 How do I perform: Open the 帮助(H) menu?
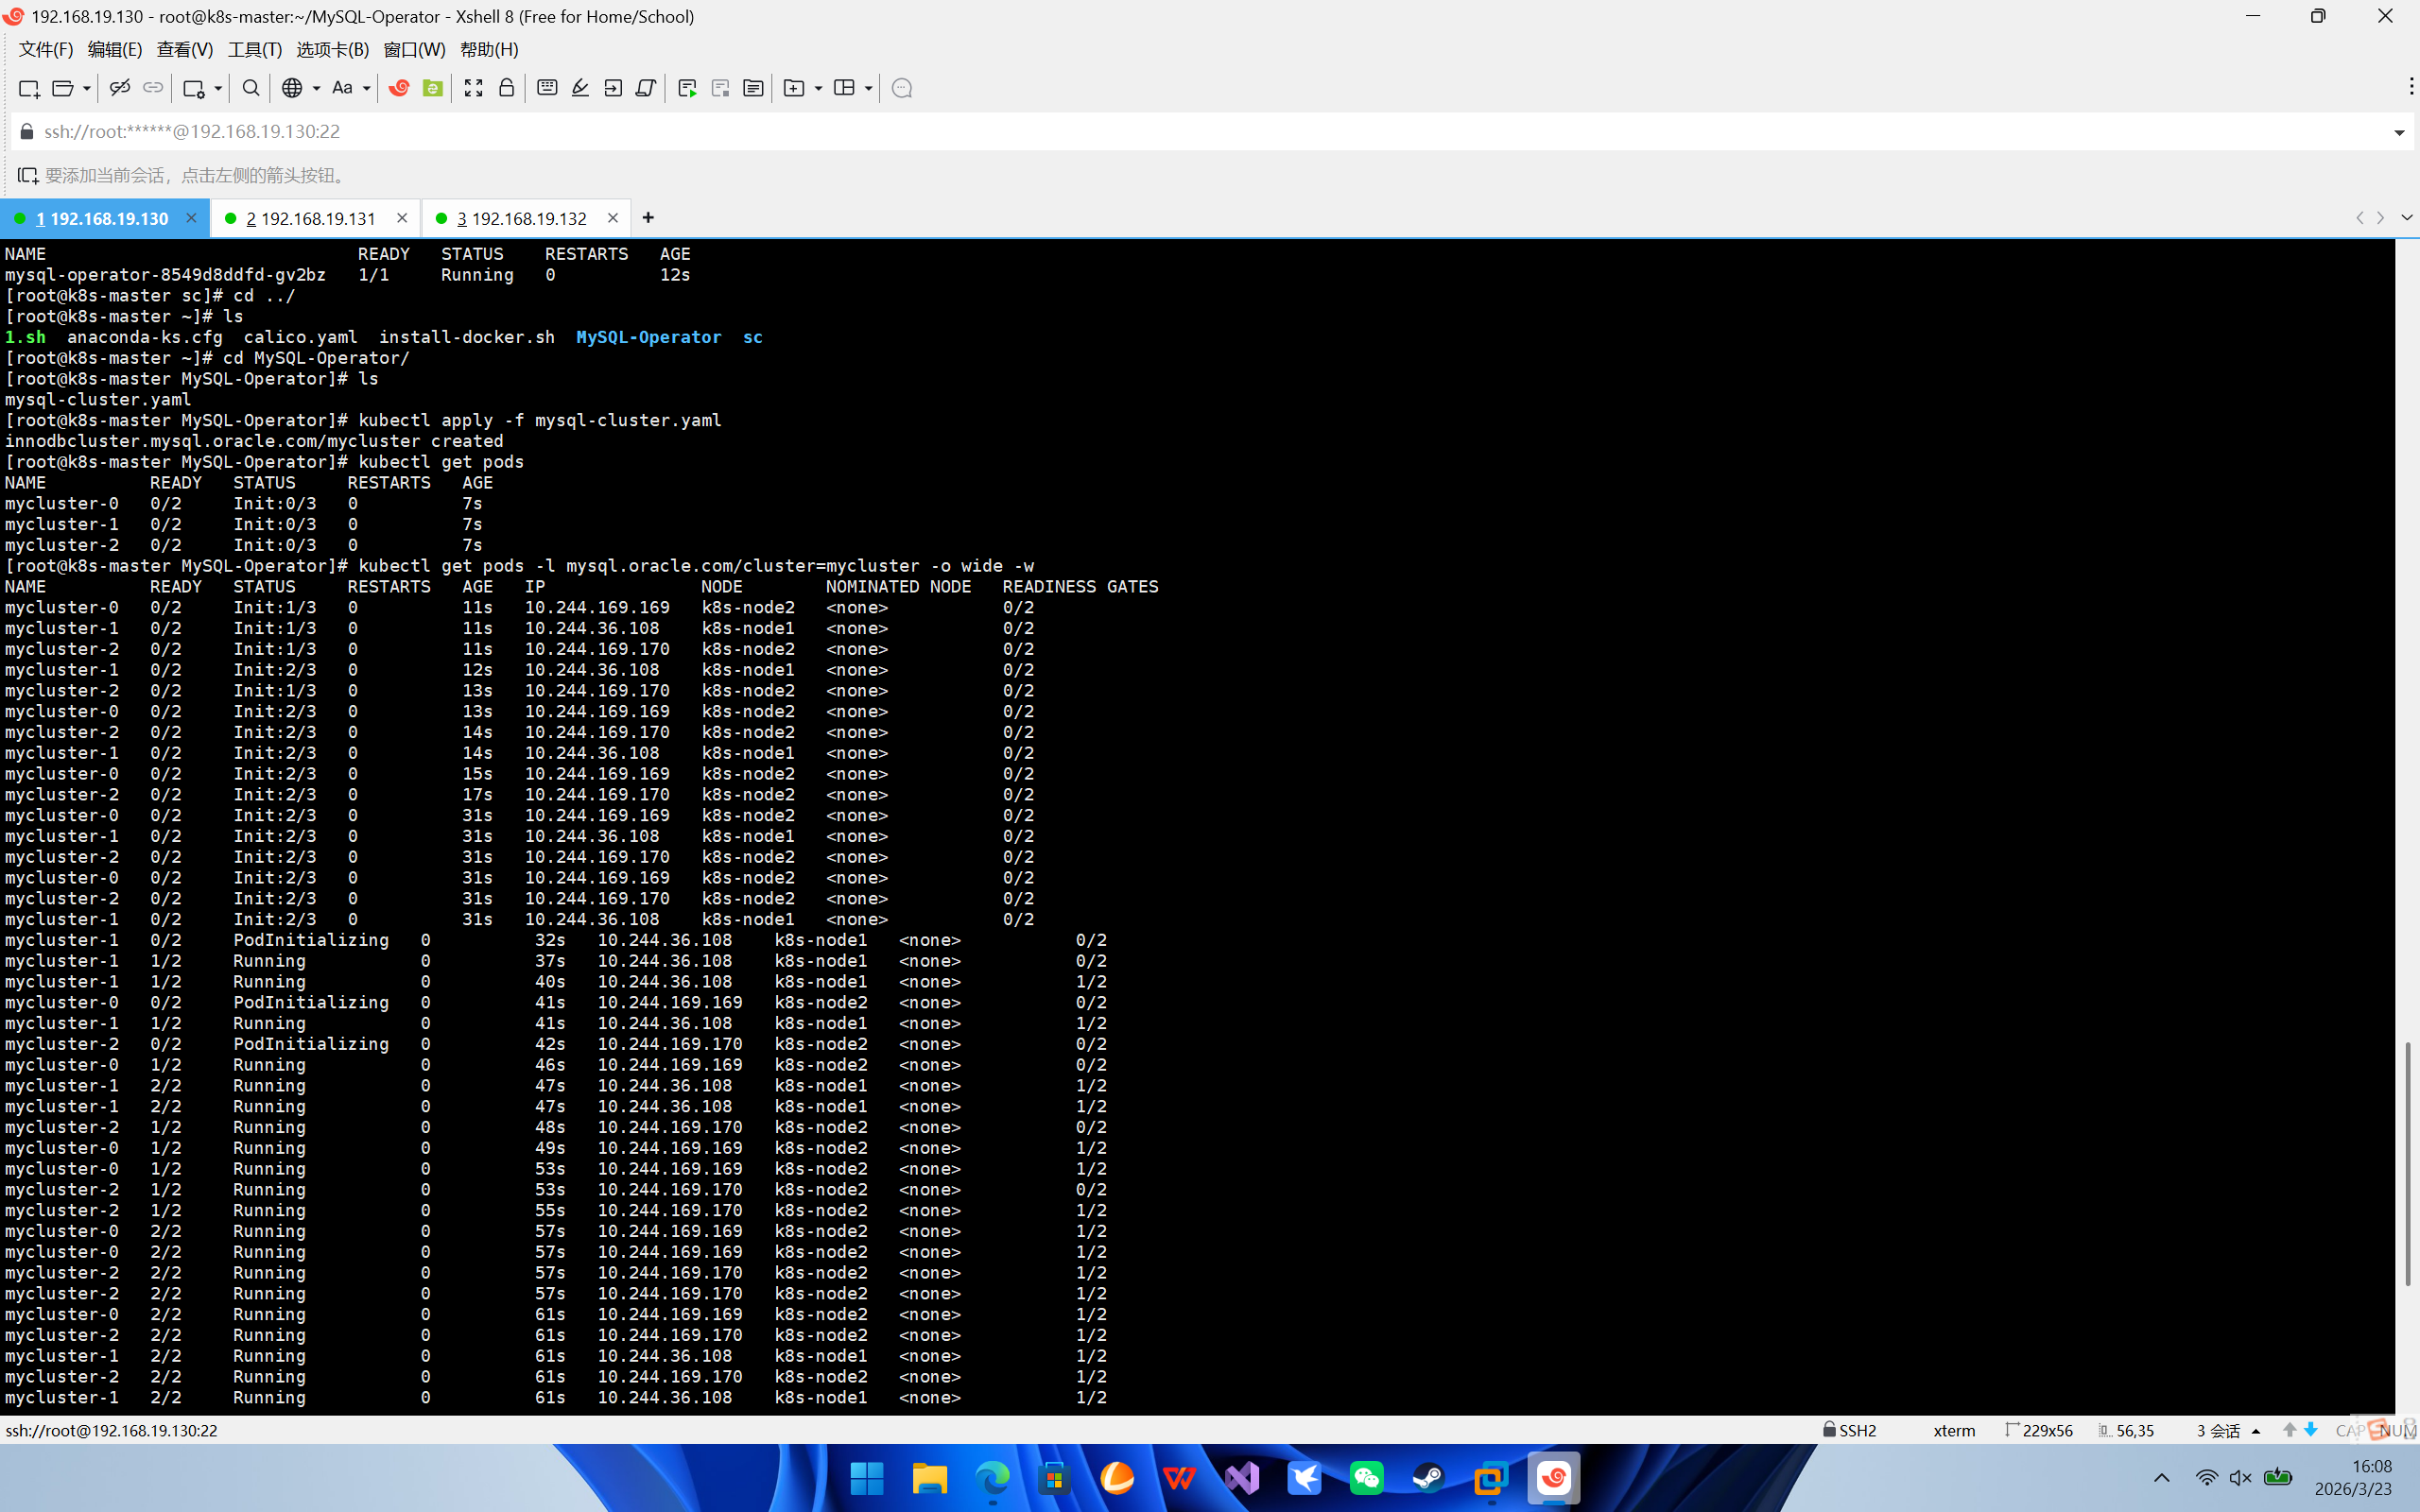pos(489,49)
